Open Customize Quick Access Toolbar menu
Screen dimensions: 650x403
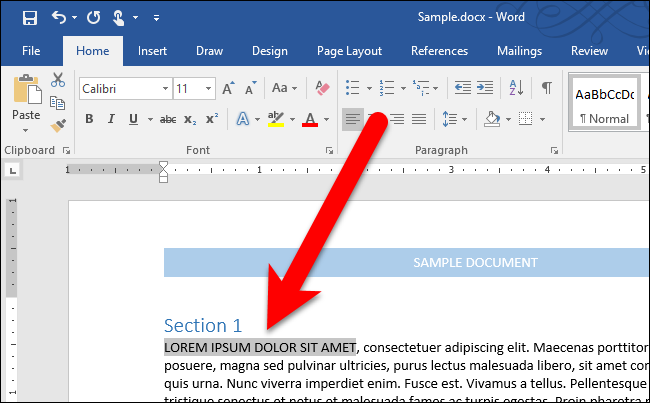pyautogui.click(x=156, y=17)
